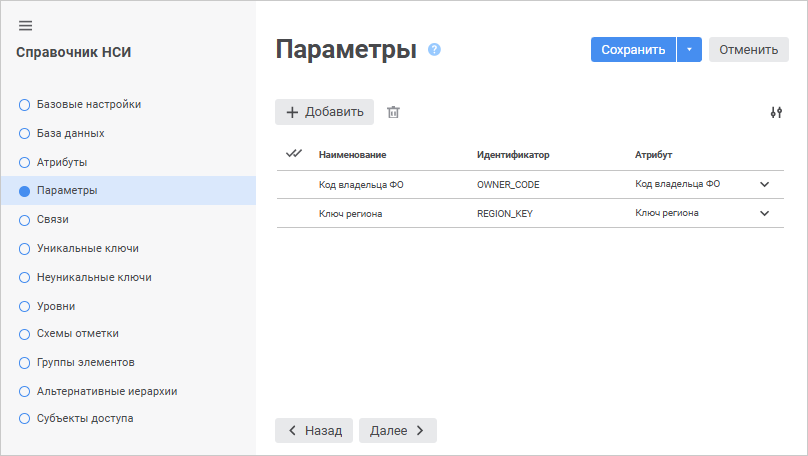
Task: Click the select-all double checkmark icon
Action: (294, 154)
